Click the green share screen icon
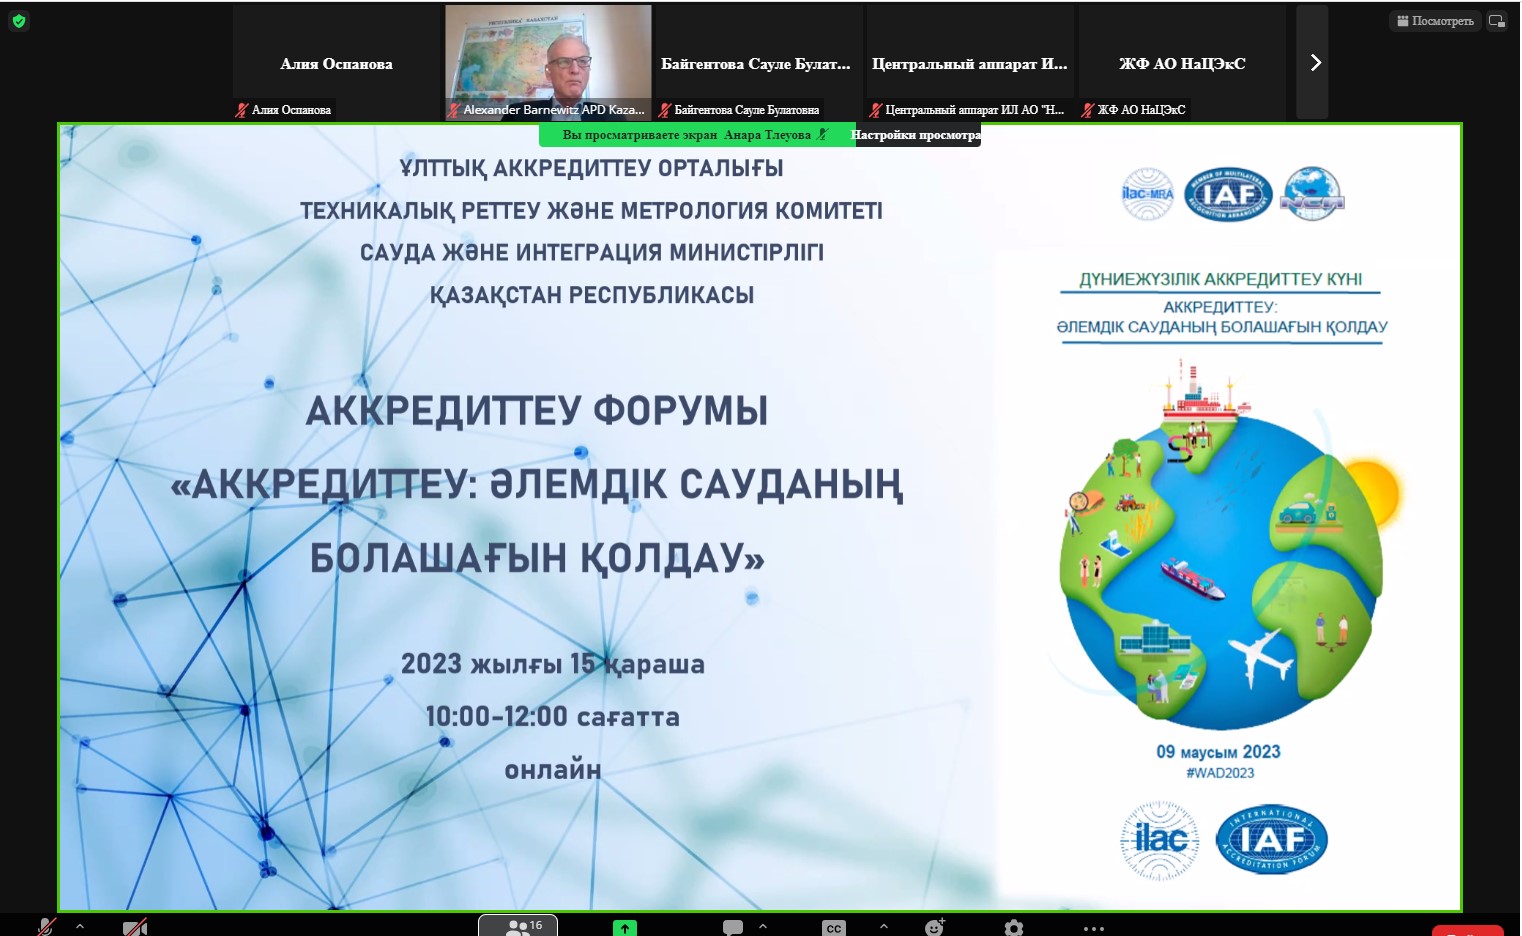The image size is (1522, 936). pyautogui.click(x=625, y=927)
